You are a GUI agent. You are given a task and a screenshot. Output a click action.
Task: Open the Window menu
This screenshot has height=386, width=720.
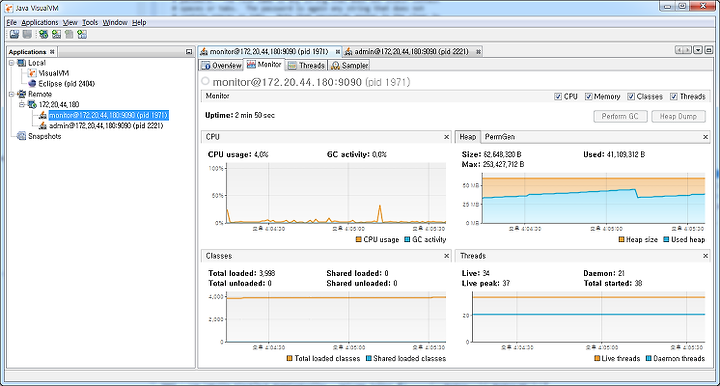click(x=115, y=22)
